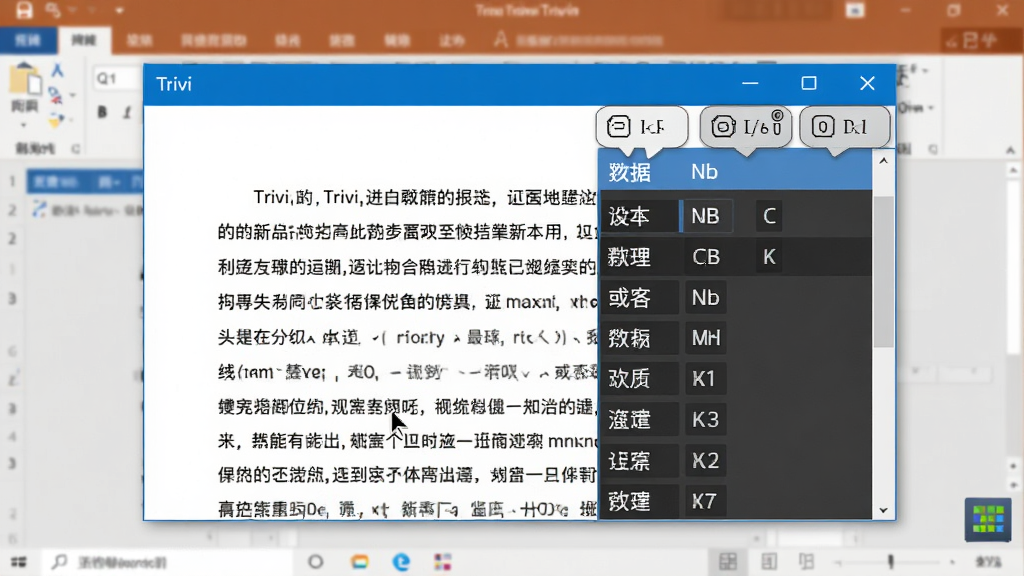Select the K2 entry in Trivi's list
The width and height of the screenshot is (1024, 576).
point(705,460)
